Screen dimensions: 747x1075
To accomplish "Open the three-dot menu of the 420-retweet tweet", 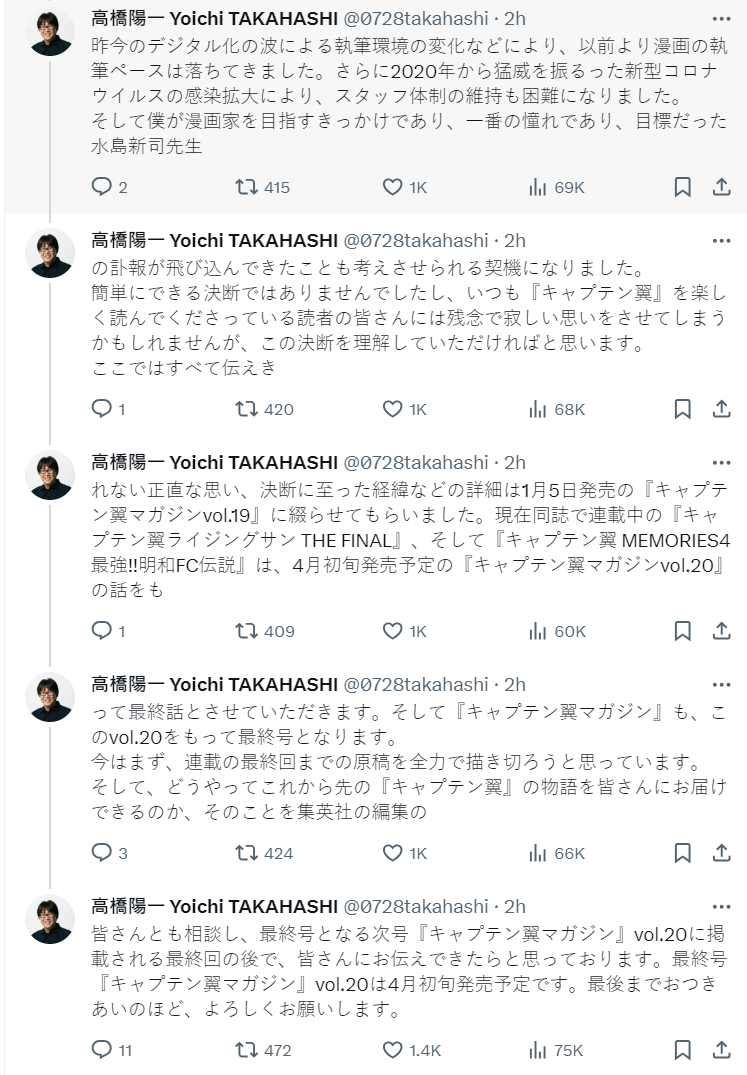I will click(721, 240).
